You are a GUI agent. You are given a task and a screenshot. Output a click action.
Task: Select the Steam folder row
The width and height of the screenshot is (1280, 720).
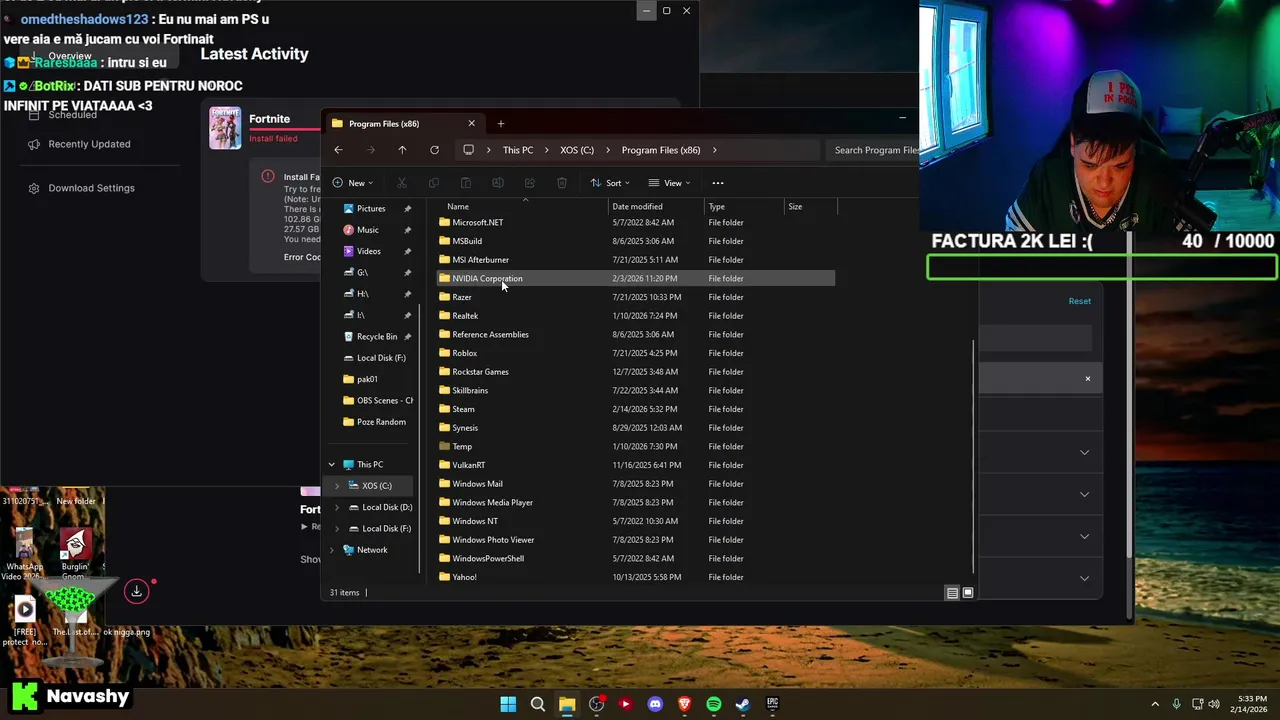[635, 409]
